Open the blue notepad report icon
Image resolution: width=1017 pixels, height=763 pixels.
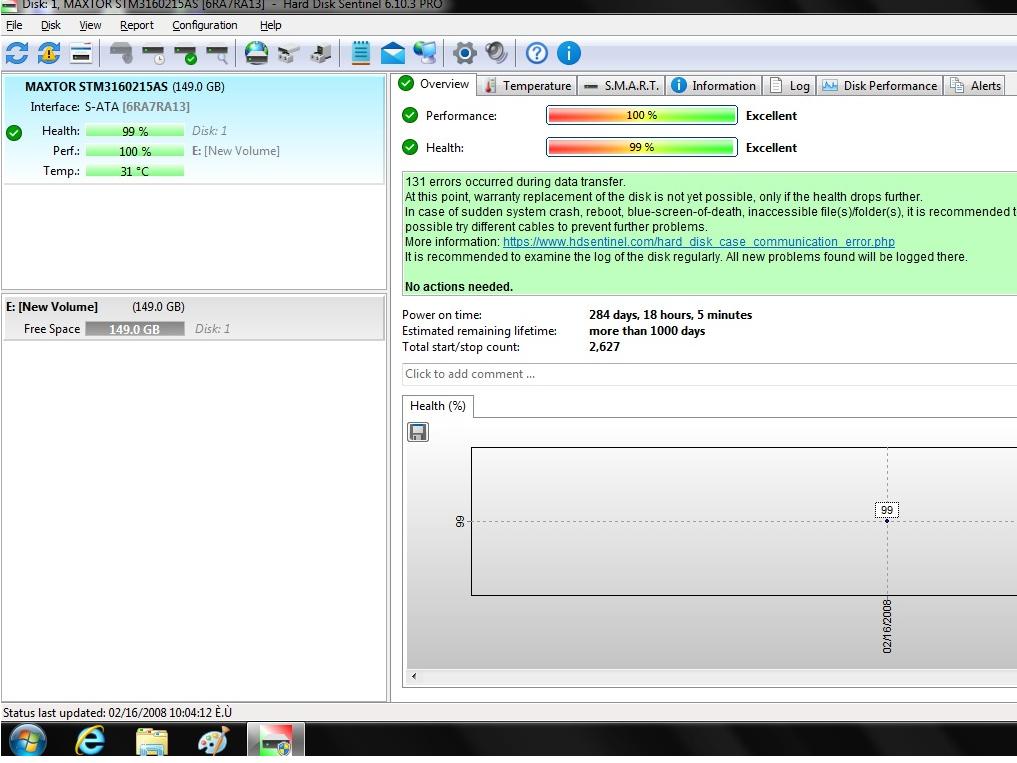[x=361, y=53]
